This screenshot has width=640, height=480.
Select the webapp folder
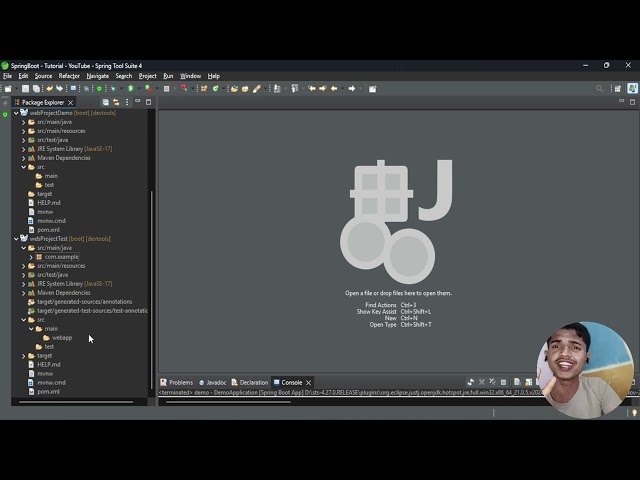pos(58,338)
